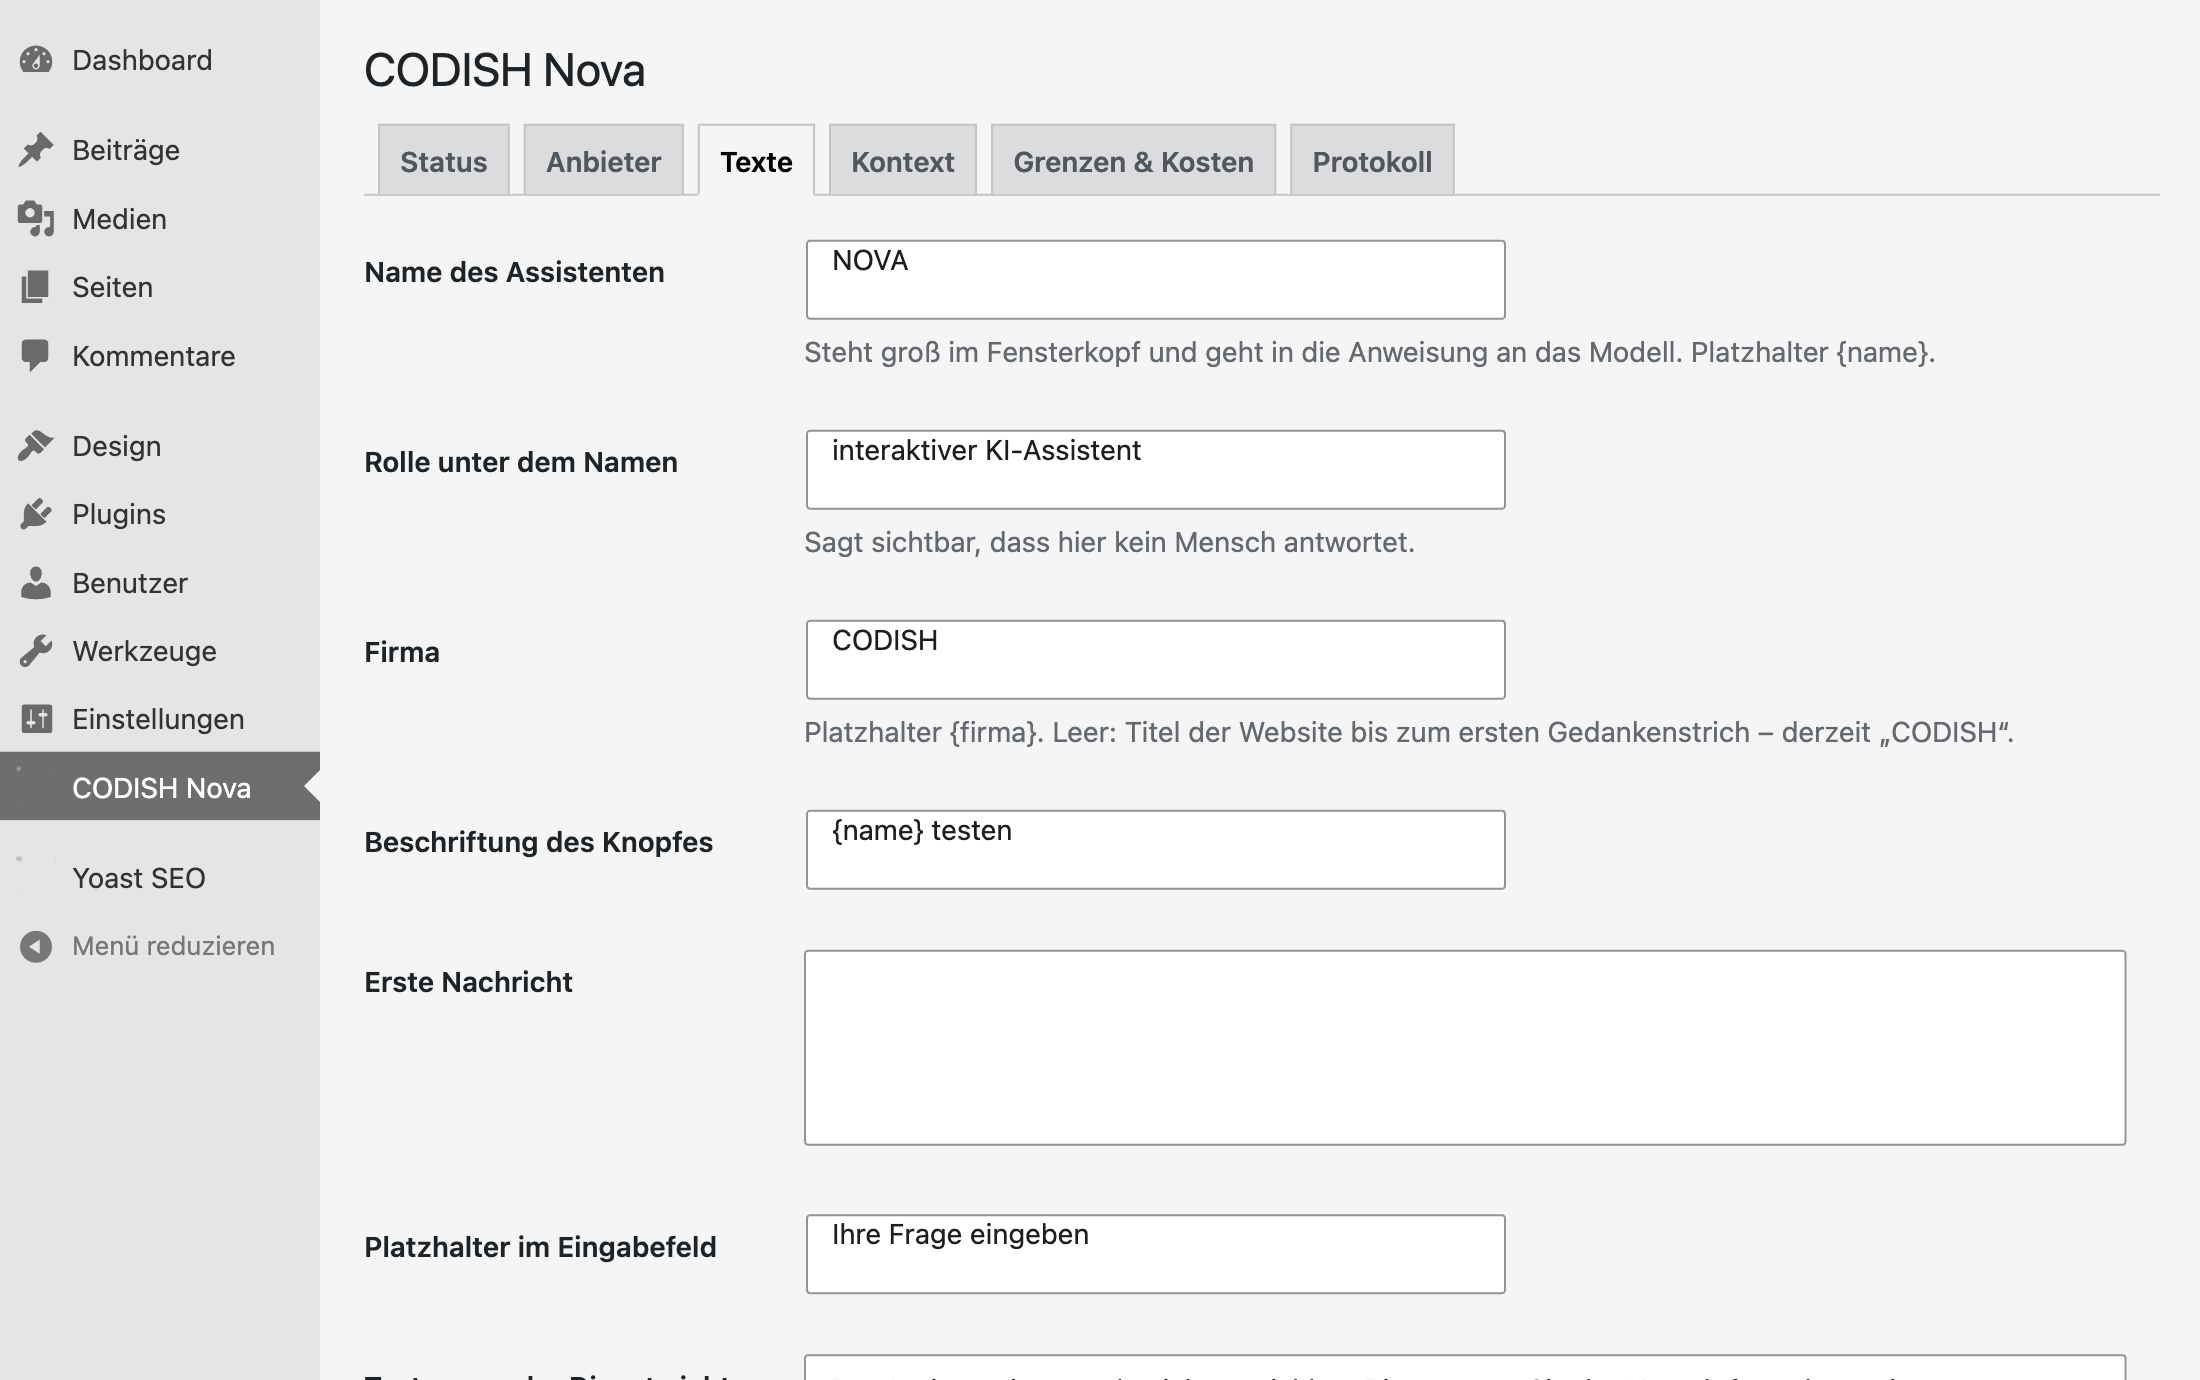The image size is (2200, 1380).
Task: Switch to the Anbieter tab
Action: click(x=604, y=160)
